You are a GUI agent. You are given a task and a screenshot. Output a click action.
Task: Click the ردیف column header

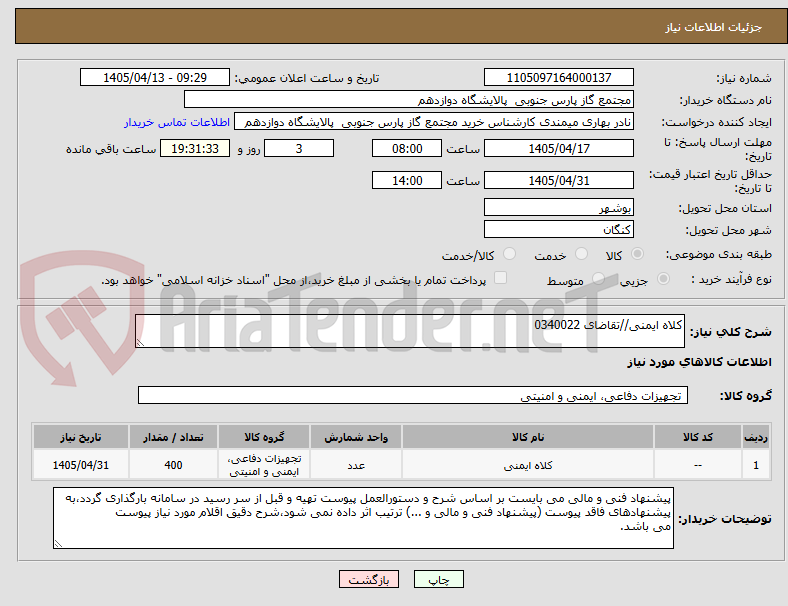click(755, 437)
